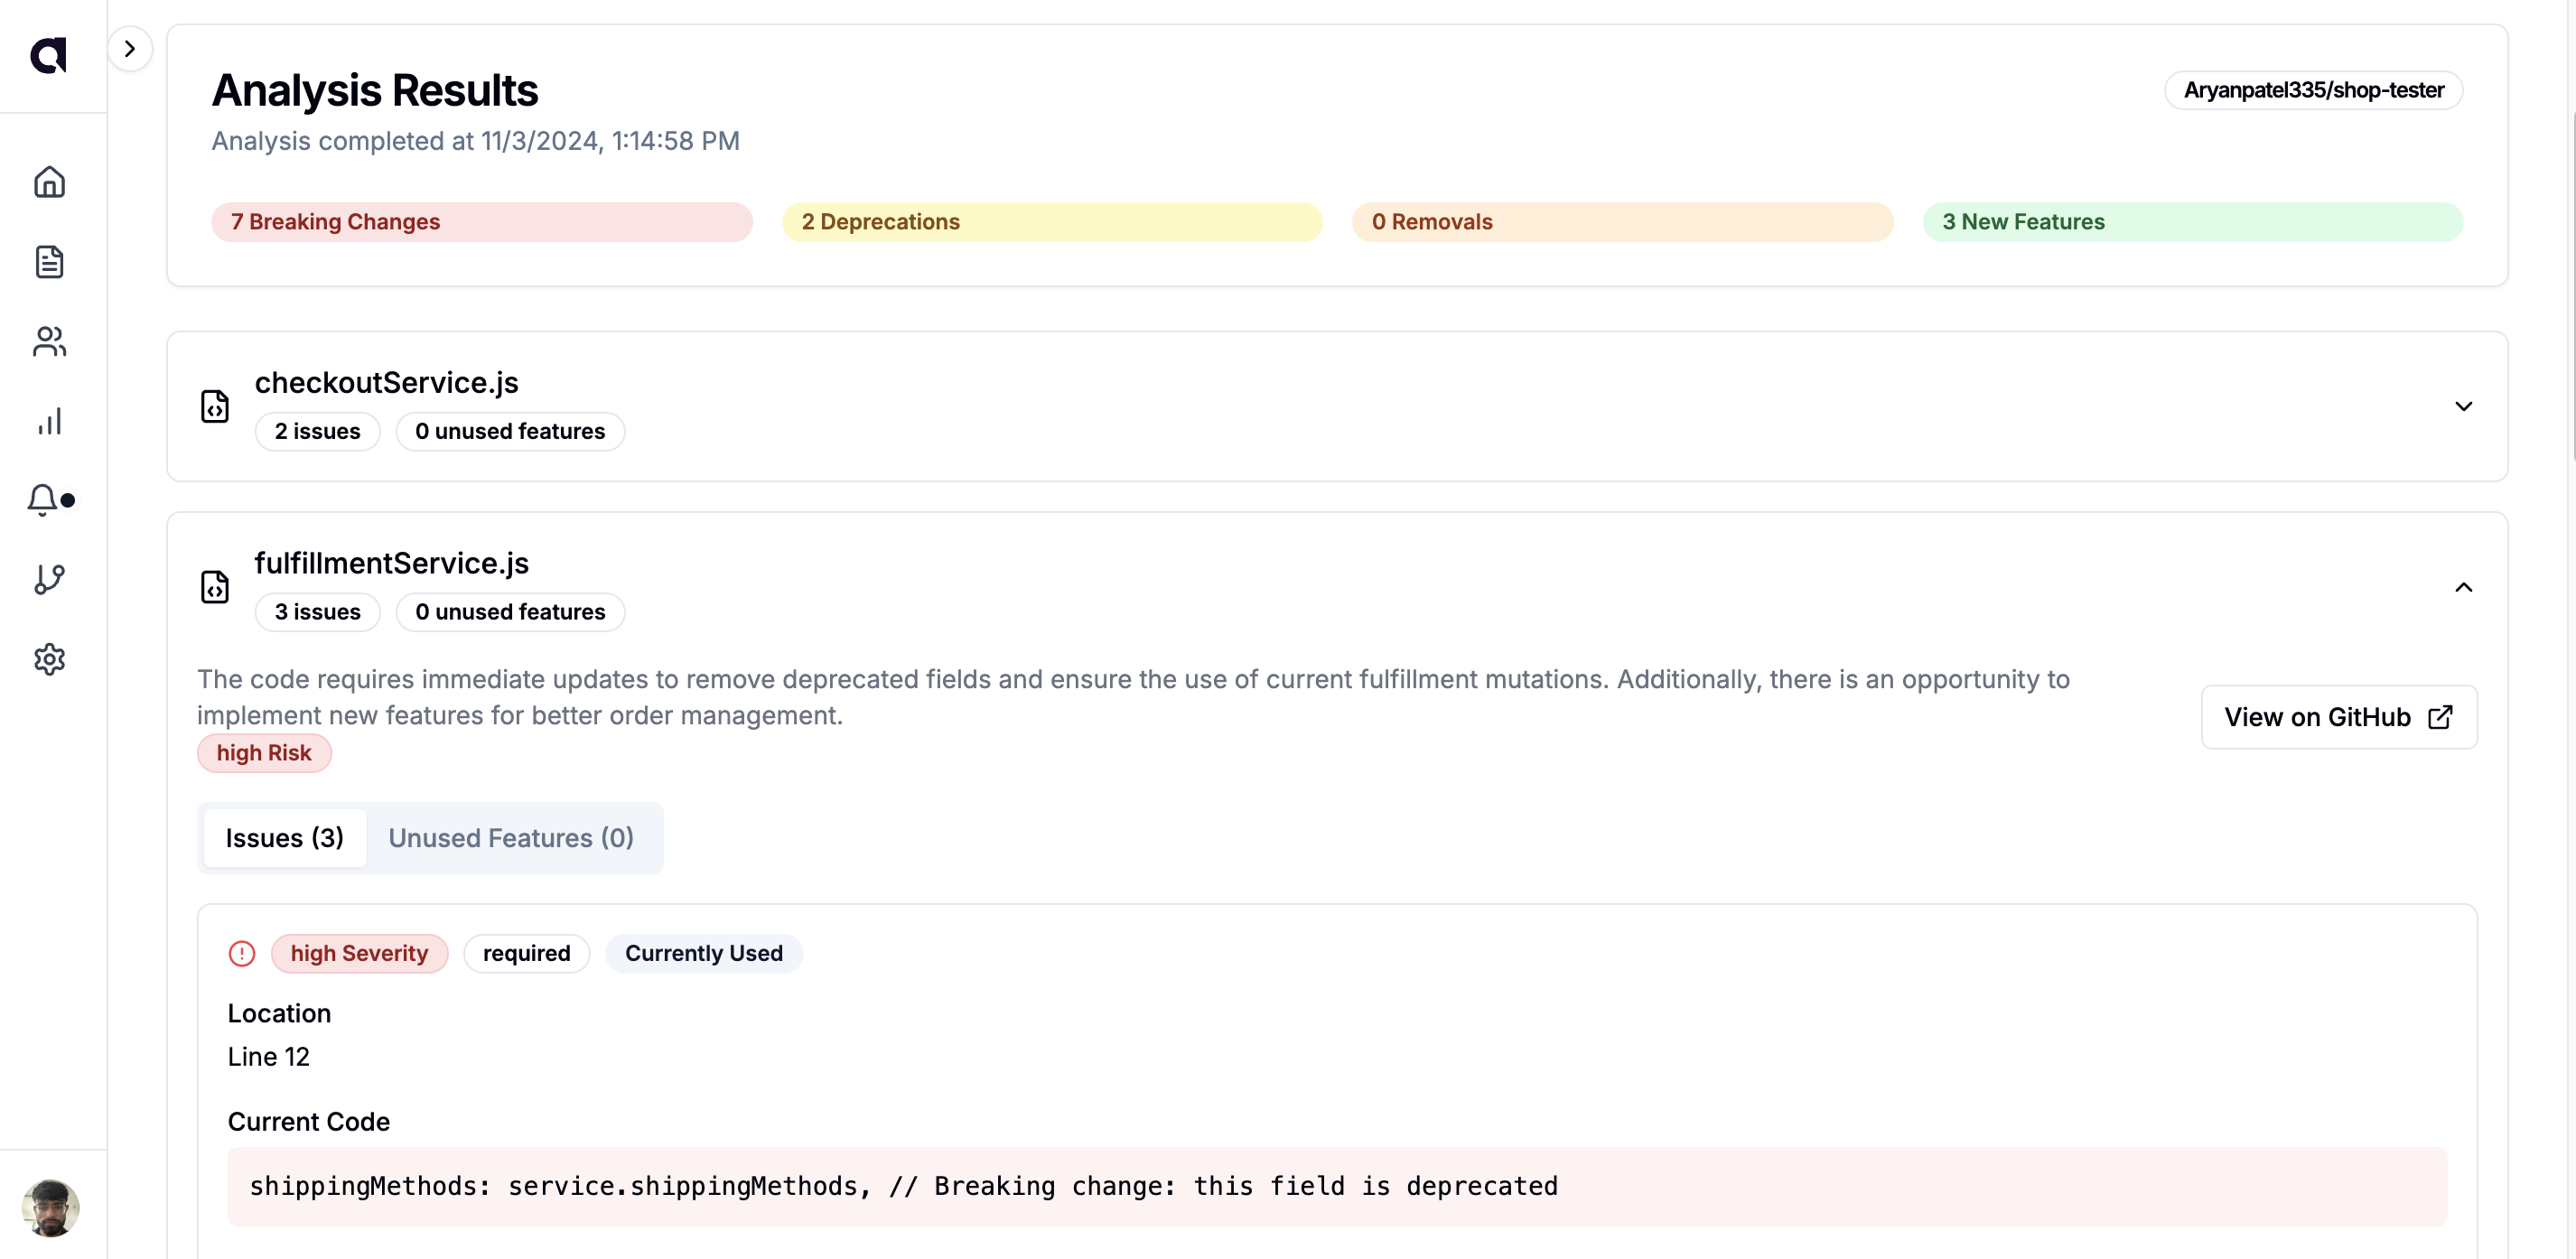The width and height of the screenshot is (2576, 1259).
Task: Open the bar chart analytics icon
Action: pos(49,421)
